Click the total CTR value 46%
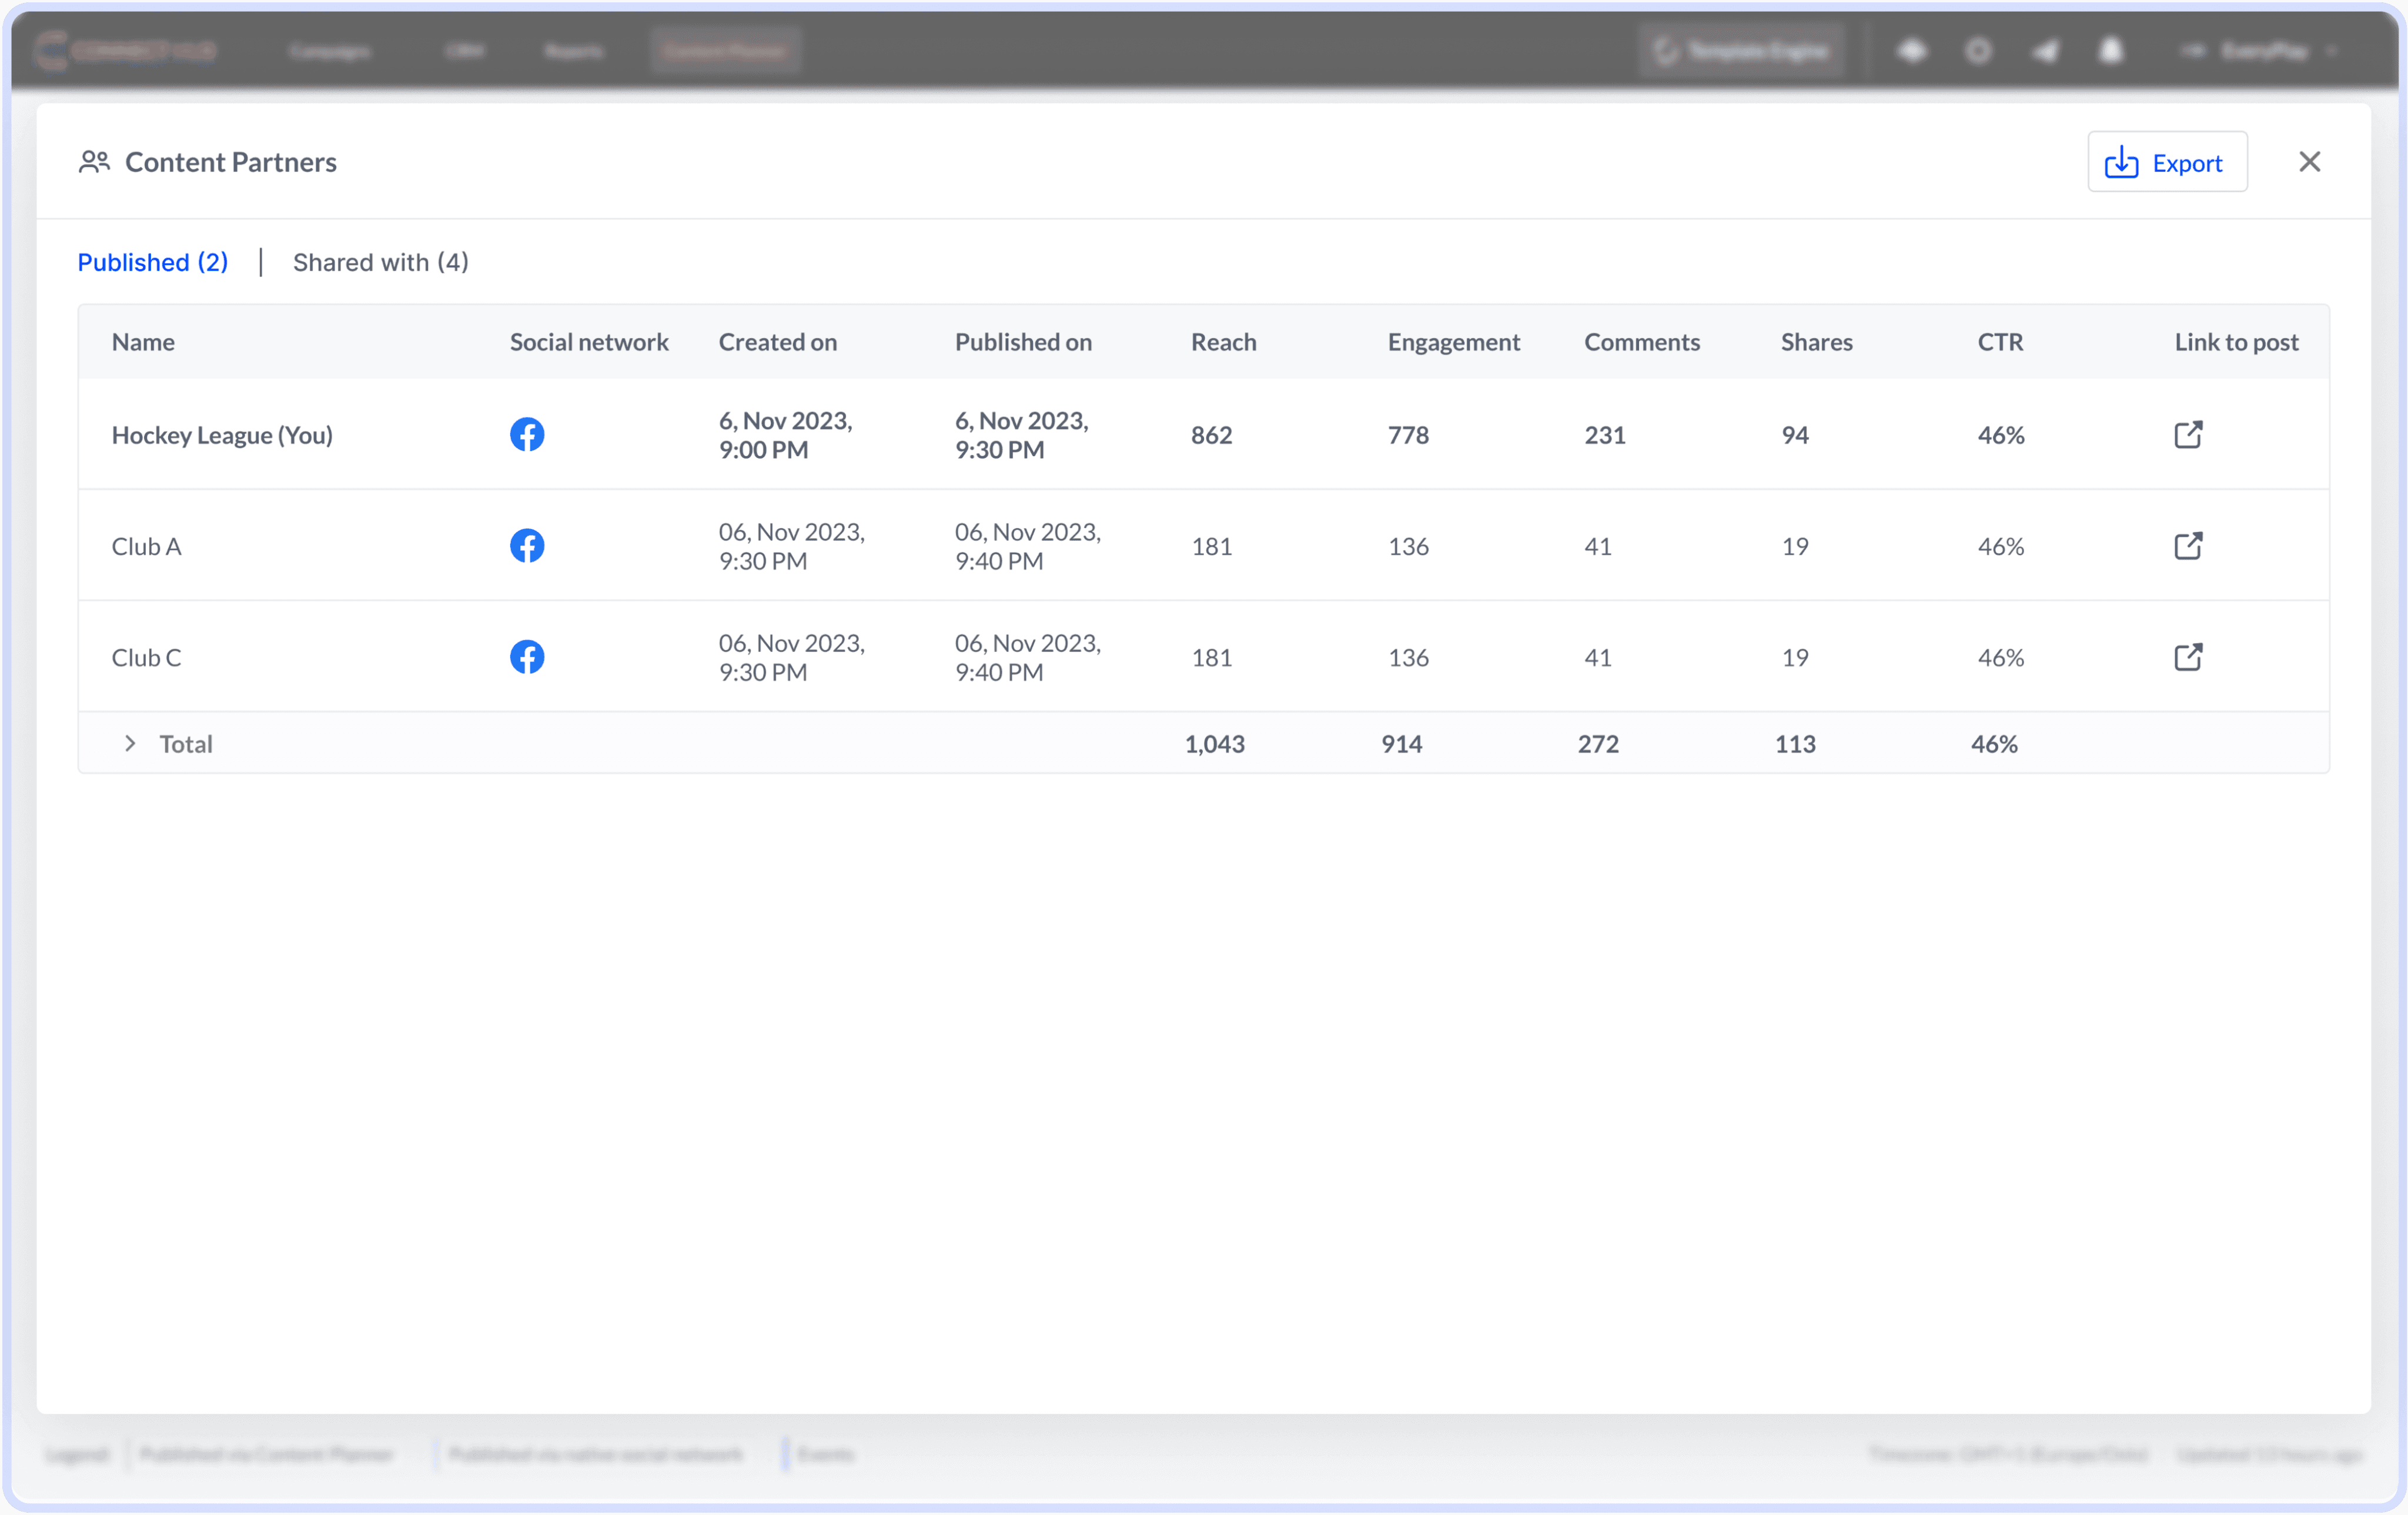This screenshot has width=2408, height=1515. [1995, 744]
